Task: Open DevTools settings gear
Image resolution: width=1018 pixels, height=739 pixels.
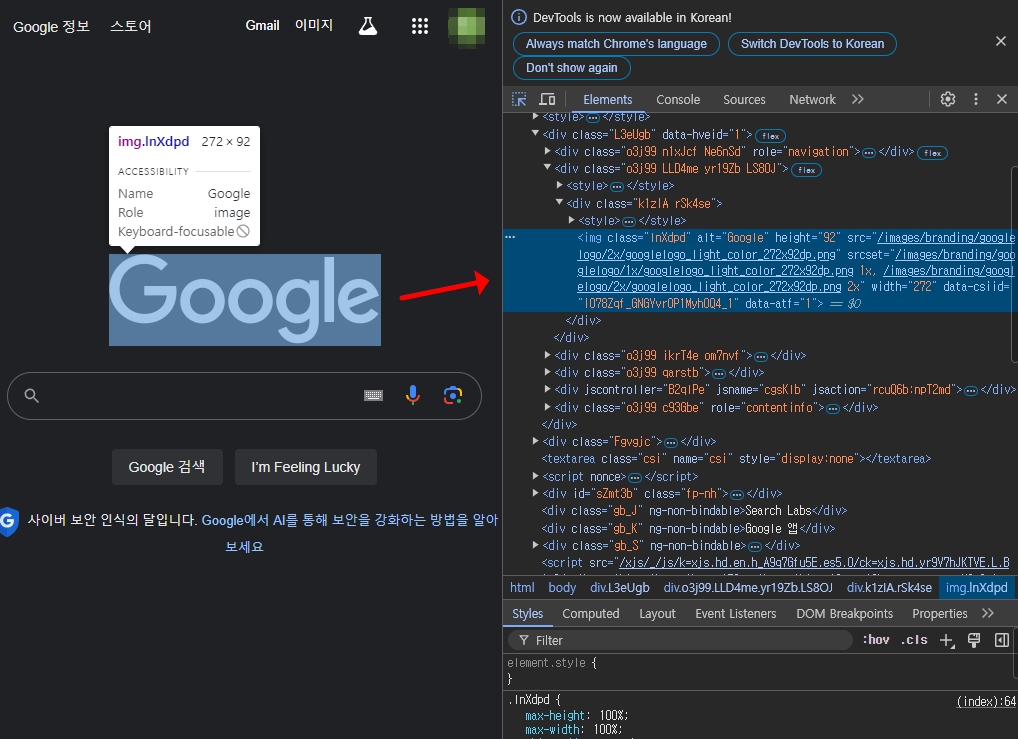Action: click(948, 99)
